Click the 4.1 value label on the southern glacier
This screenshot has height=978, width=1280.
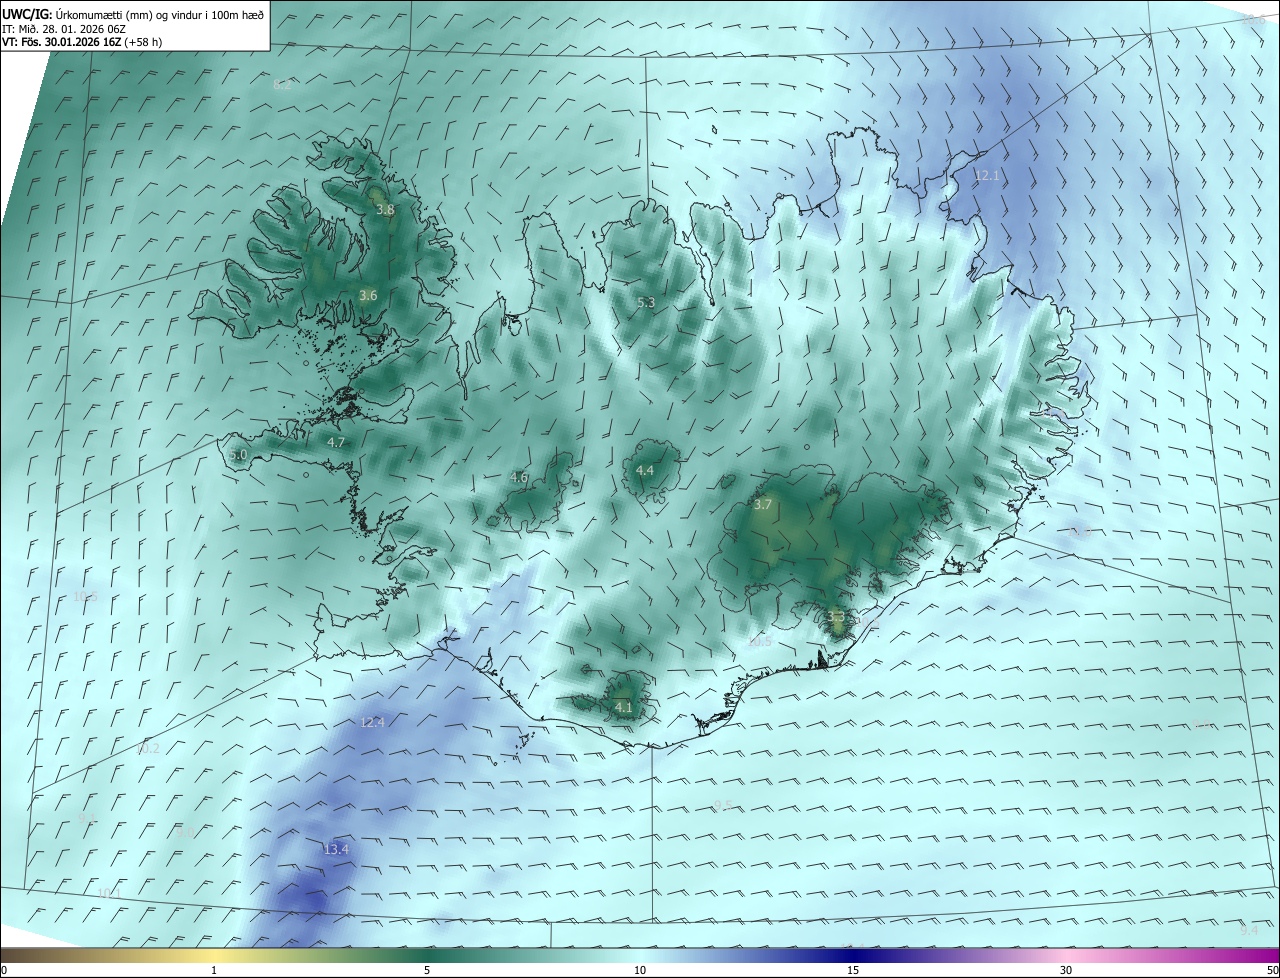coord(624,708)
